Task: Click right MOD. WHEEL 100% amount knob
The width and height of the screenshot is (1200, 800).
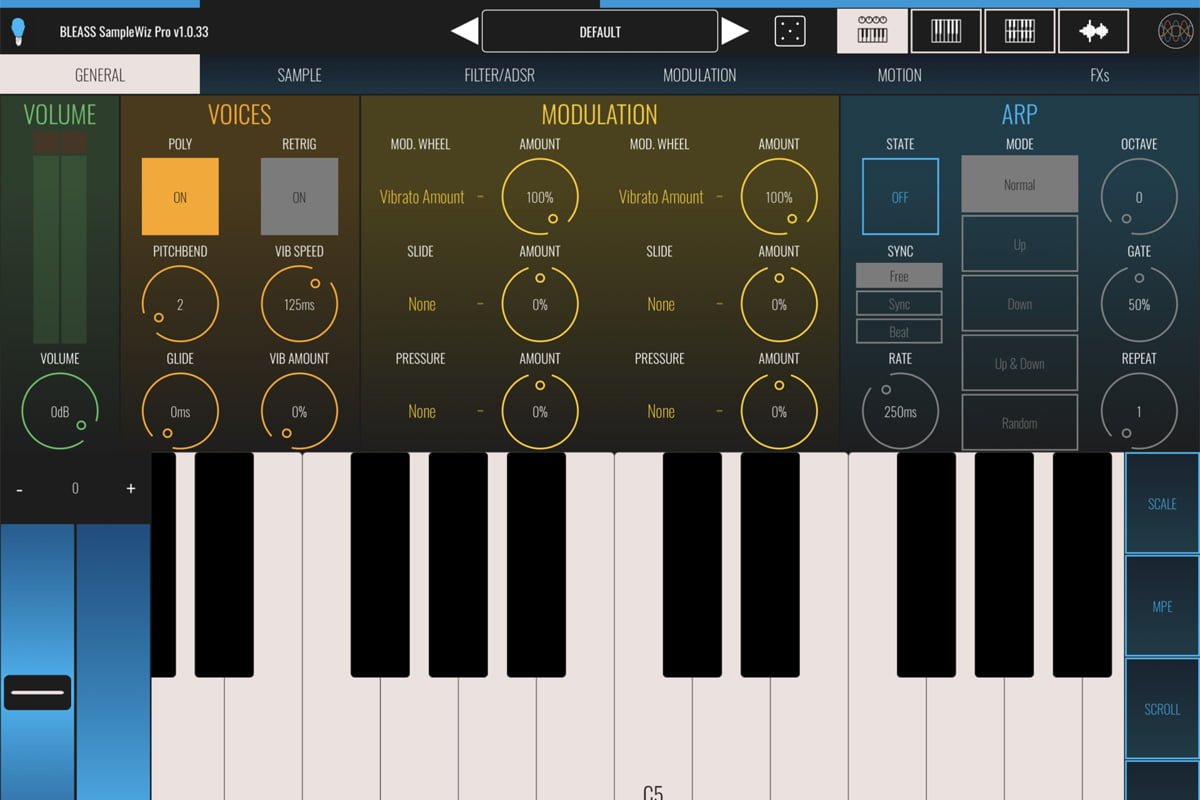Action: click(779, 197)
